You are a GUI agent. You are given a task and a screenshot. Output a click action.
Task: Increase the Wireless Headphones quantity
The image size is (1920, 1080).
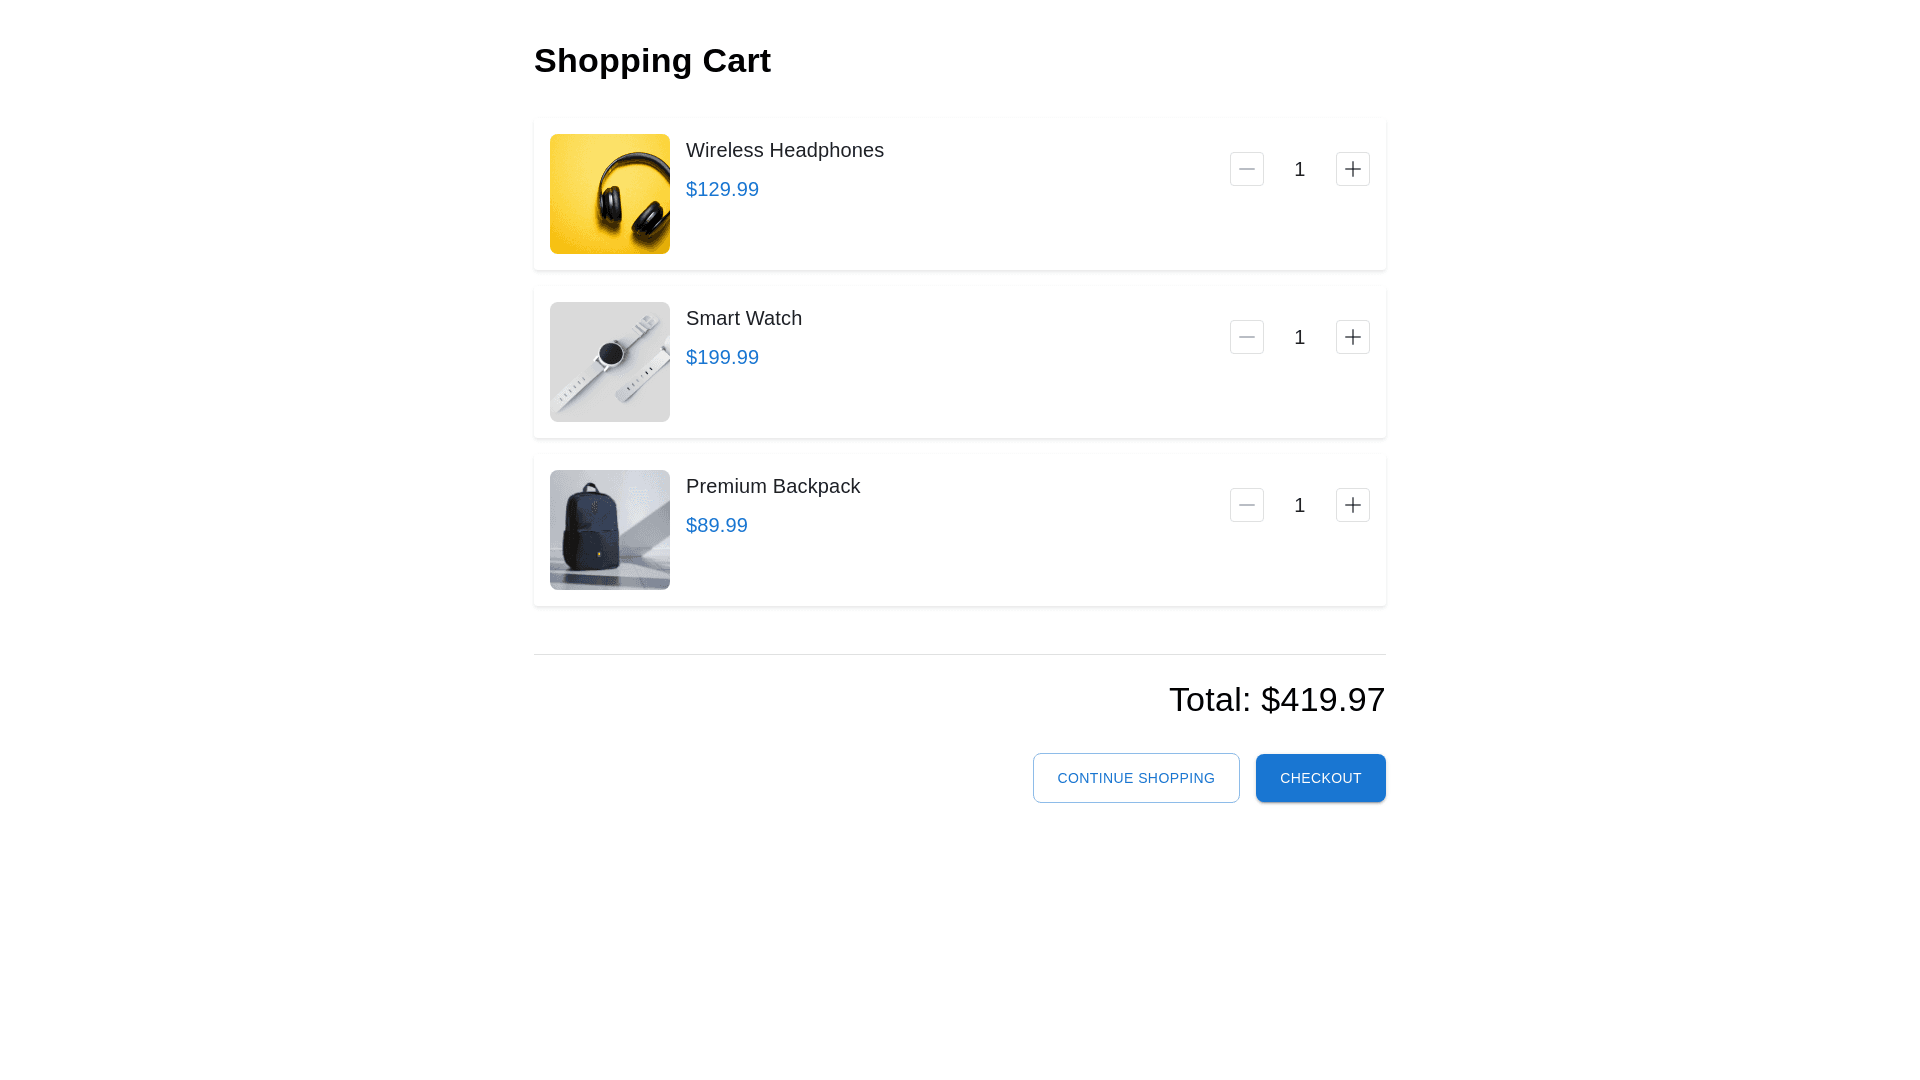point(1353,169)
